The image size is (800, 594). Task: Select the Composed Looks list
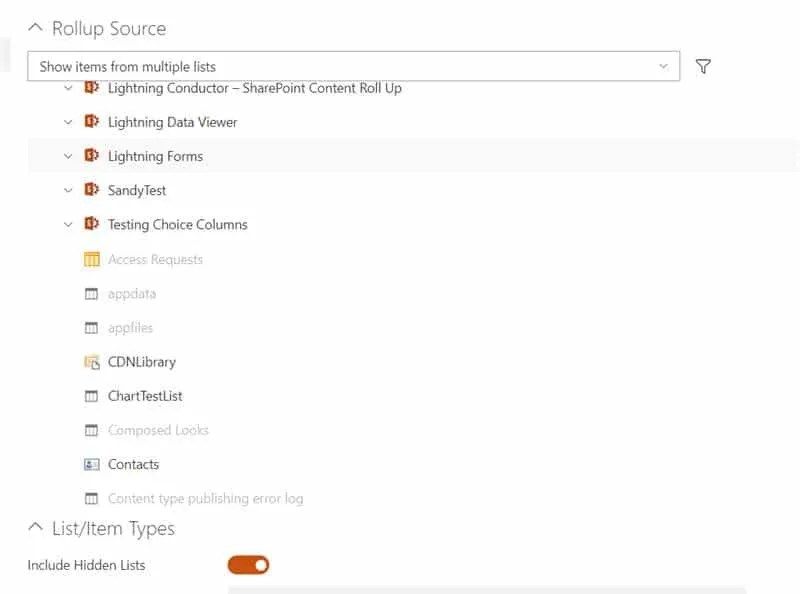coord(158,430)
